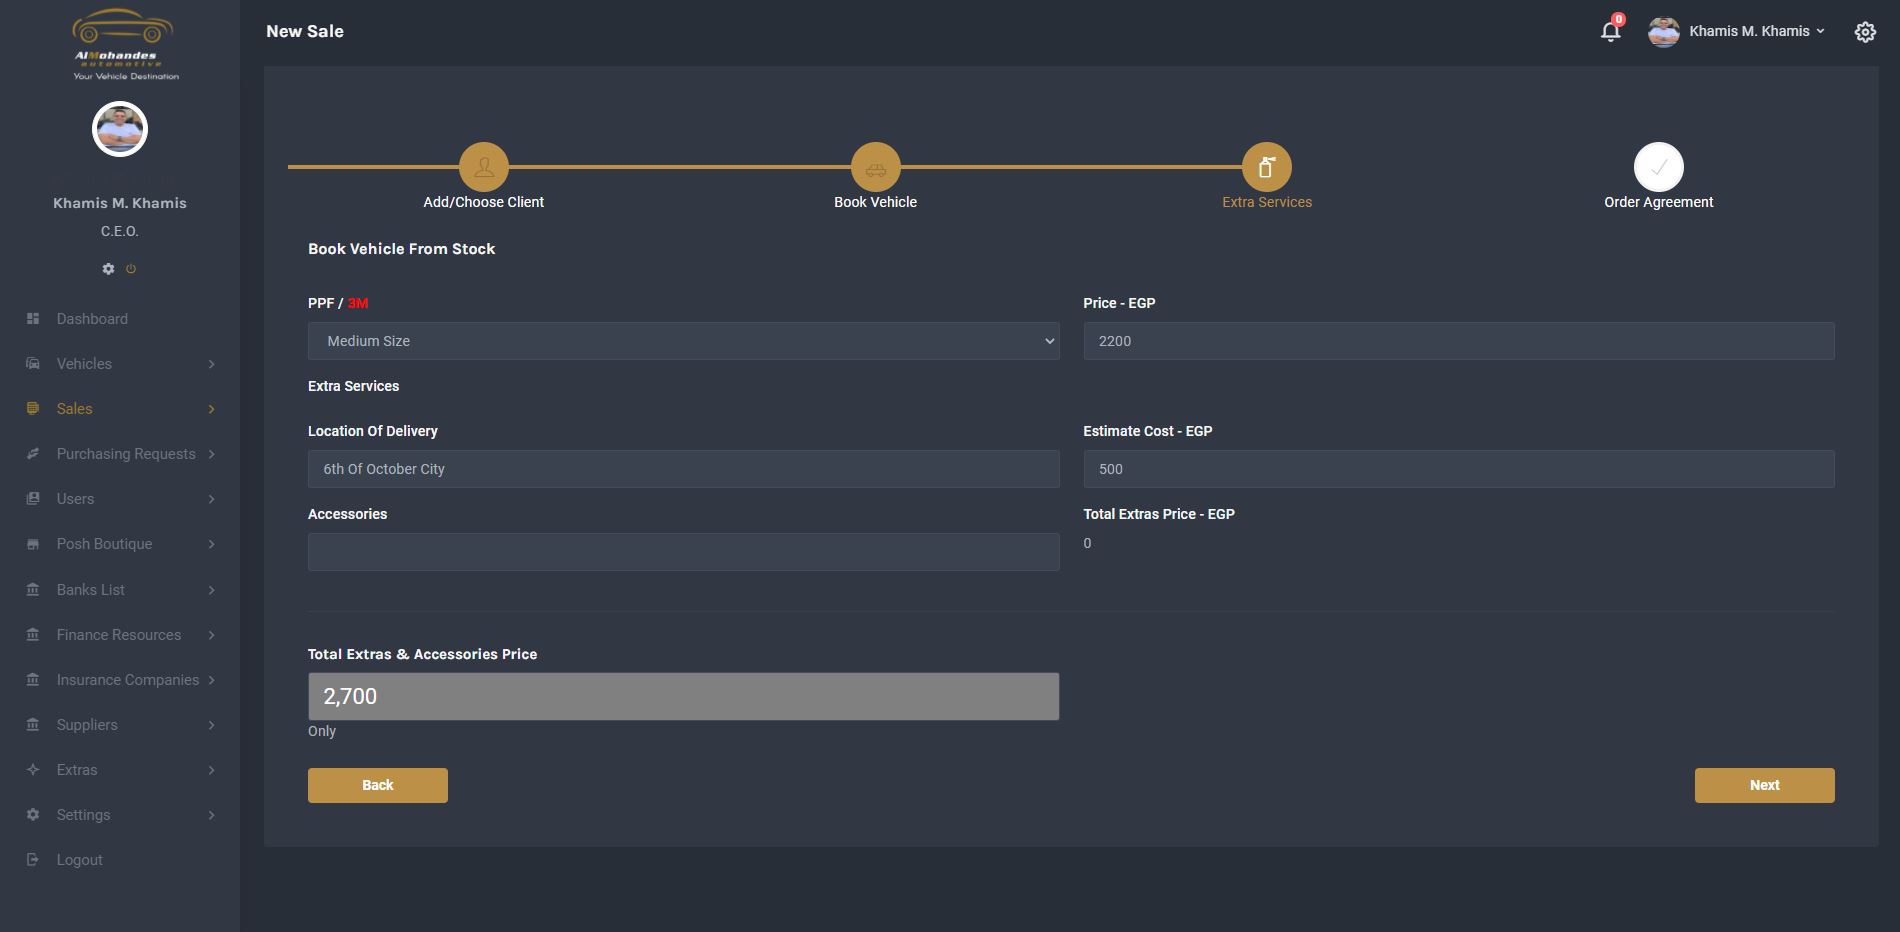Open Banks List menu item
The image size is (1900, 932).
pyautogui.click(x=91, y=590)
